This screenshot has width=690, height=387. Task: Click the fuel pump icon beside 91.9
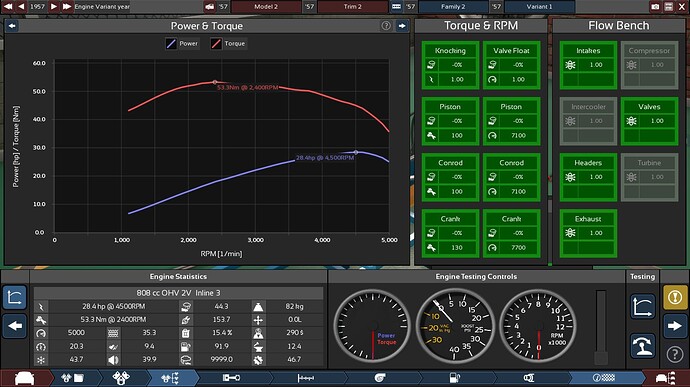tap(186, 346)
